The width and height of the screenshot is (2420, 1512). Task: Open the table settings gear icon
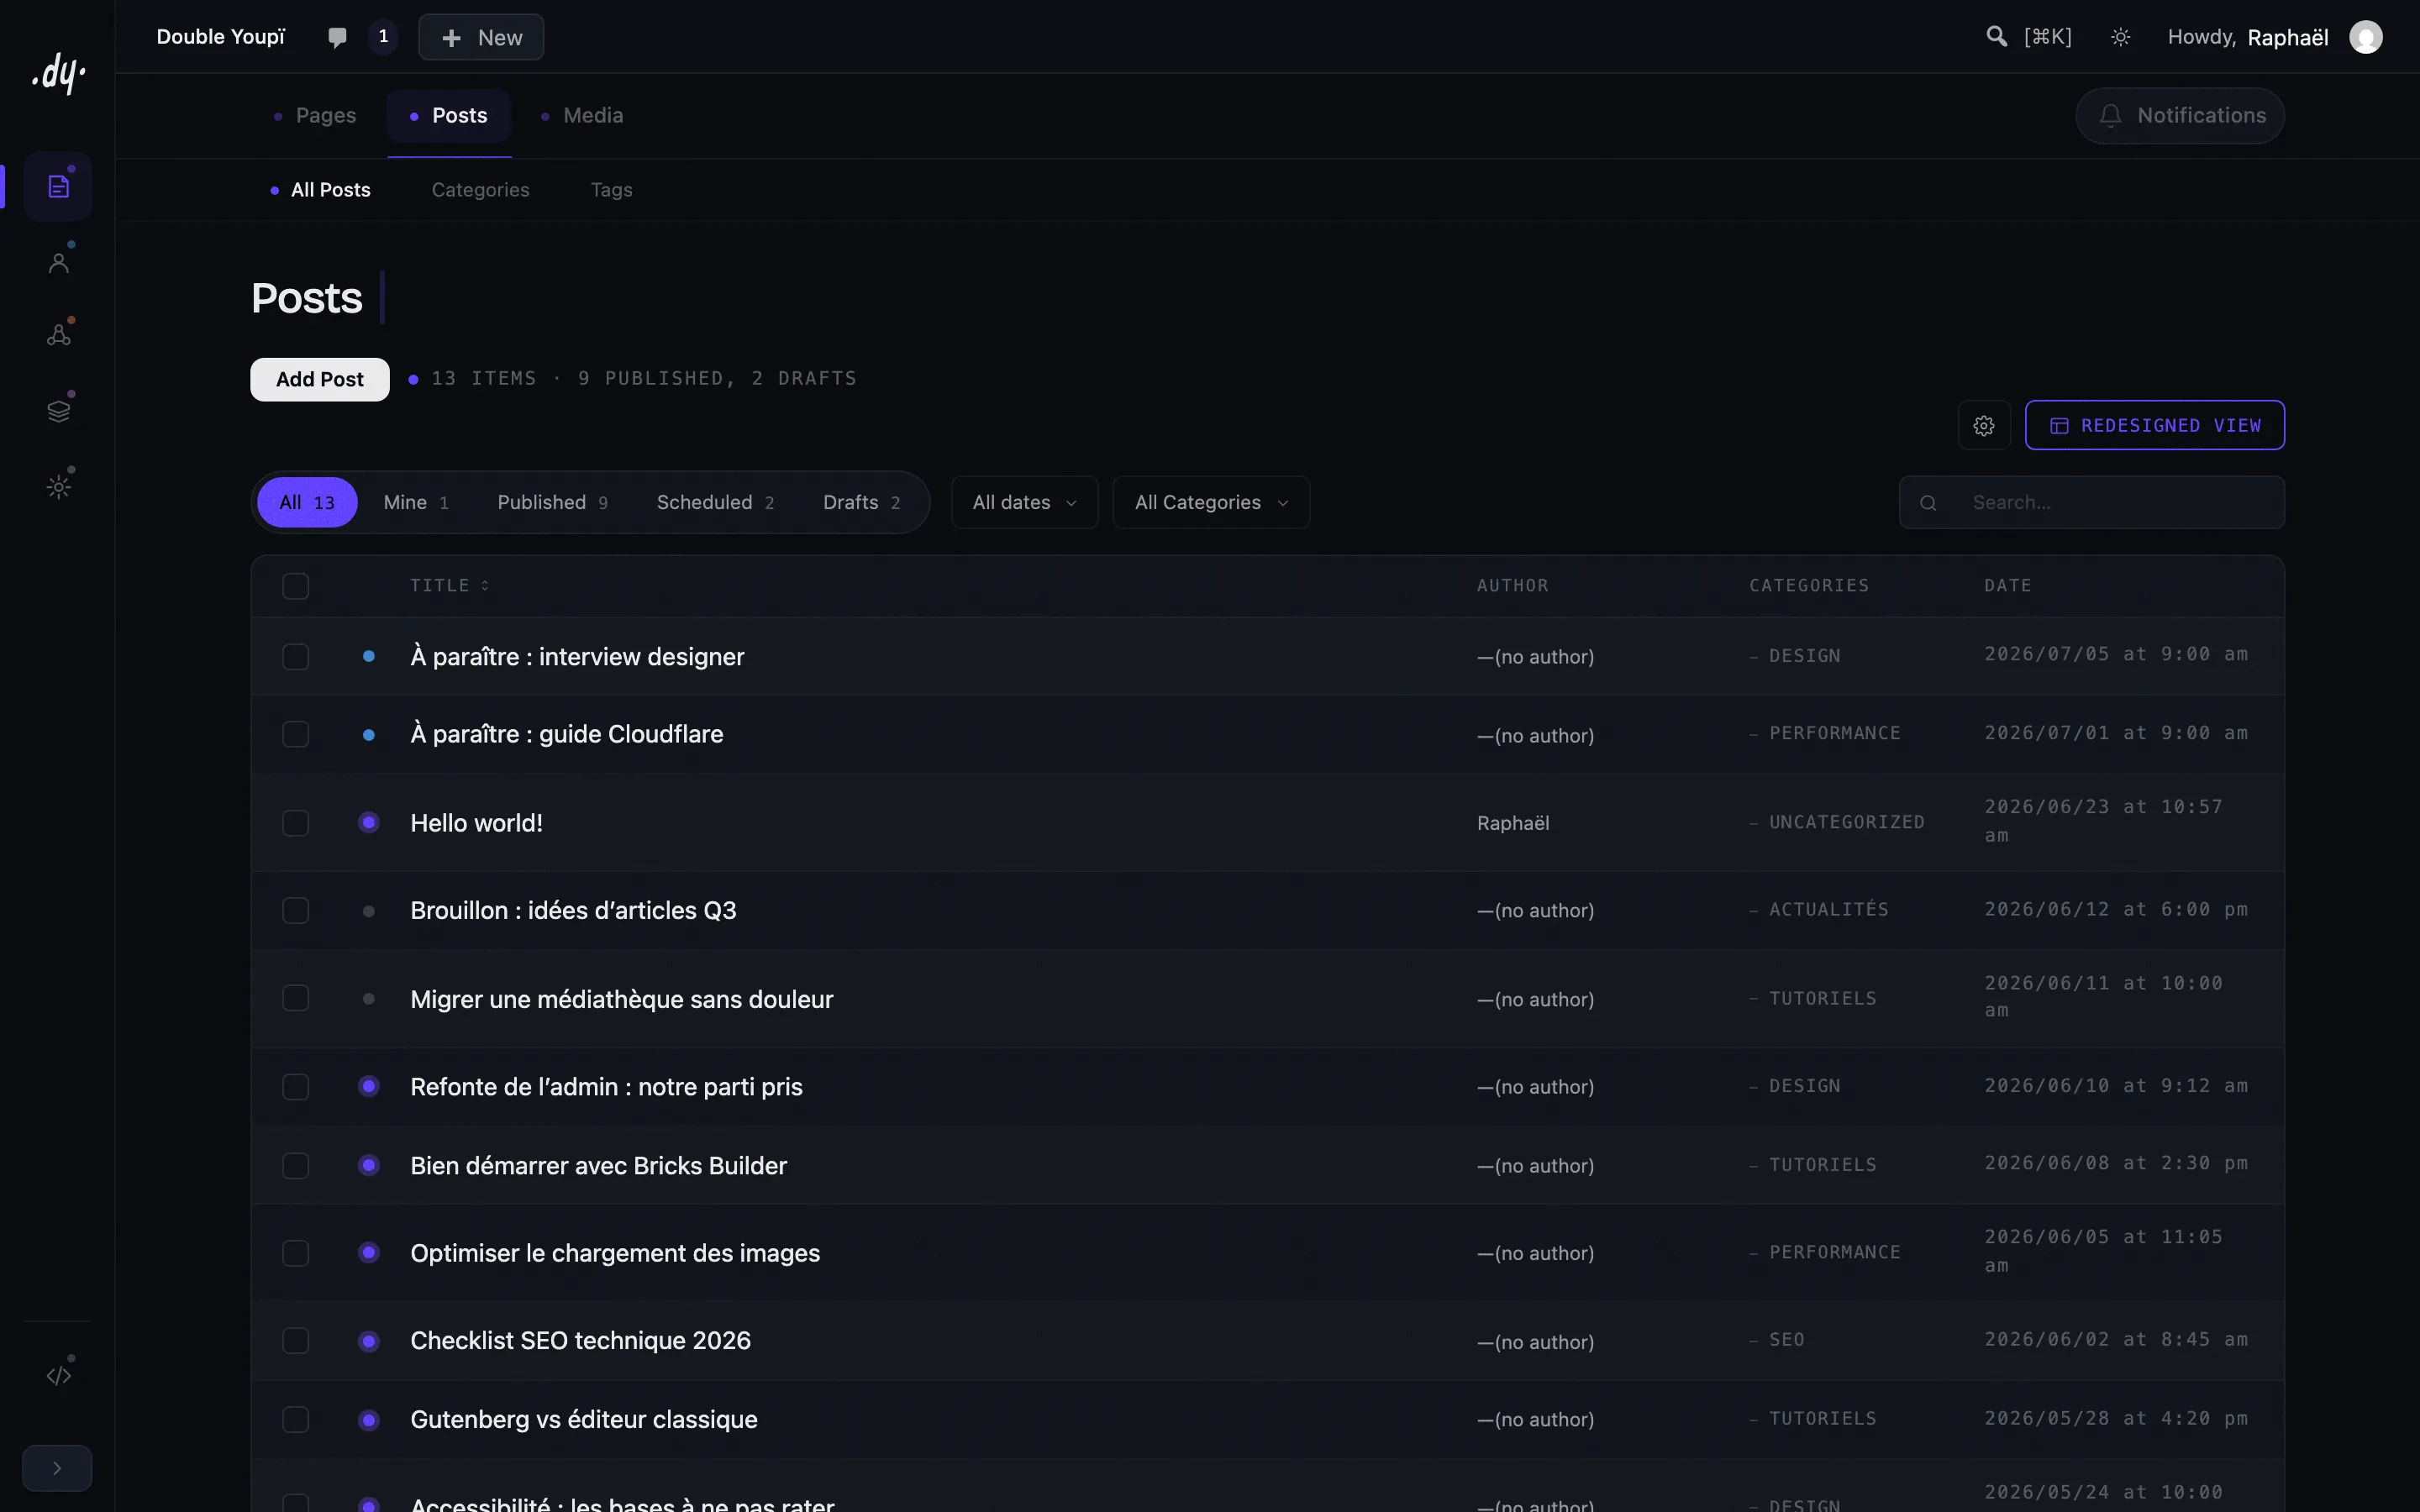point(1984,426)
